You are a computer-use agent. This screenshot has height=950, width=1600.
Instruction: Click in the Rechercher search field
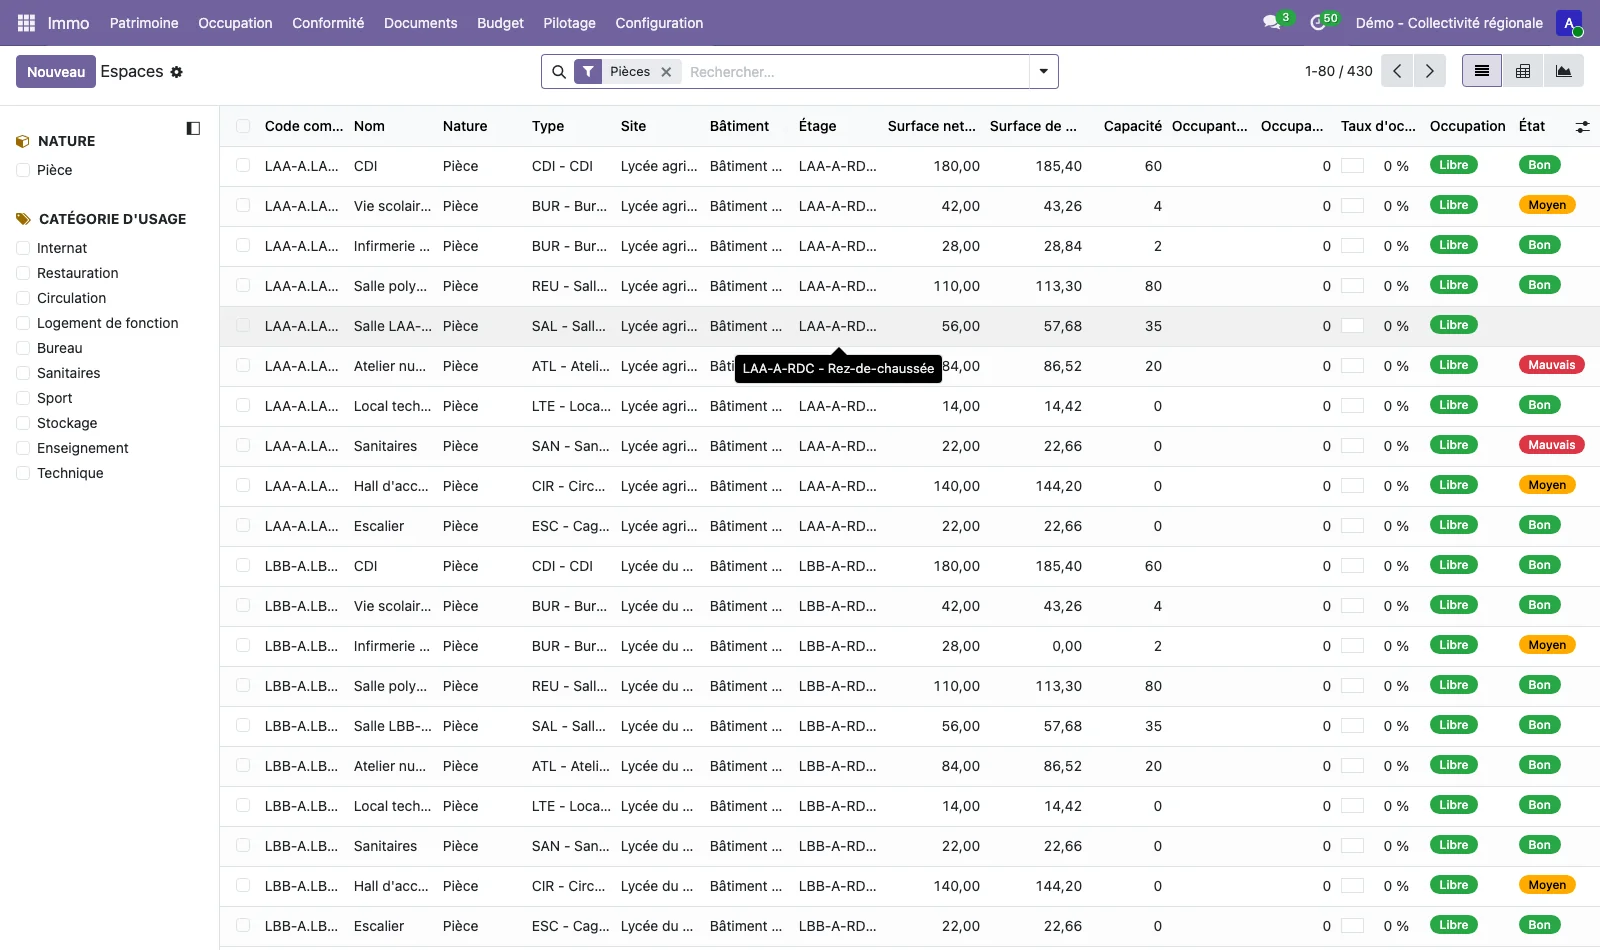click(855, 72)
